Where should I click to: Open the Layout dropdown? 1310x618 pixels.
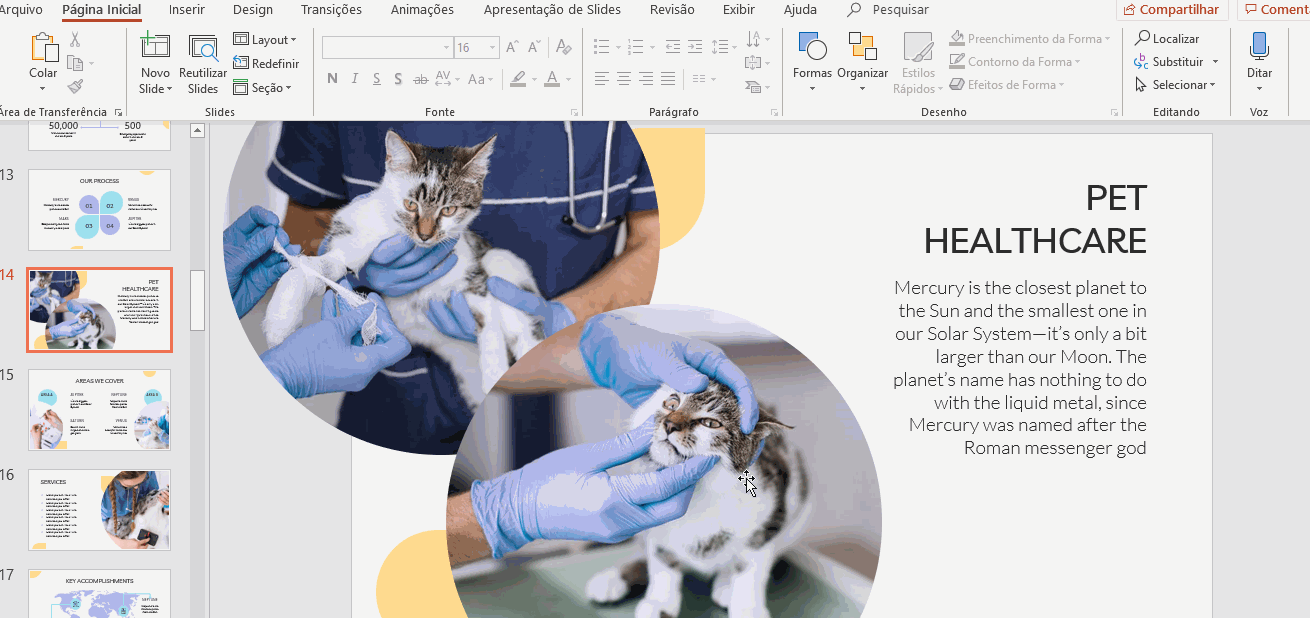(265, 40)
